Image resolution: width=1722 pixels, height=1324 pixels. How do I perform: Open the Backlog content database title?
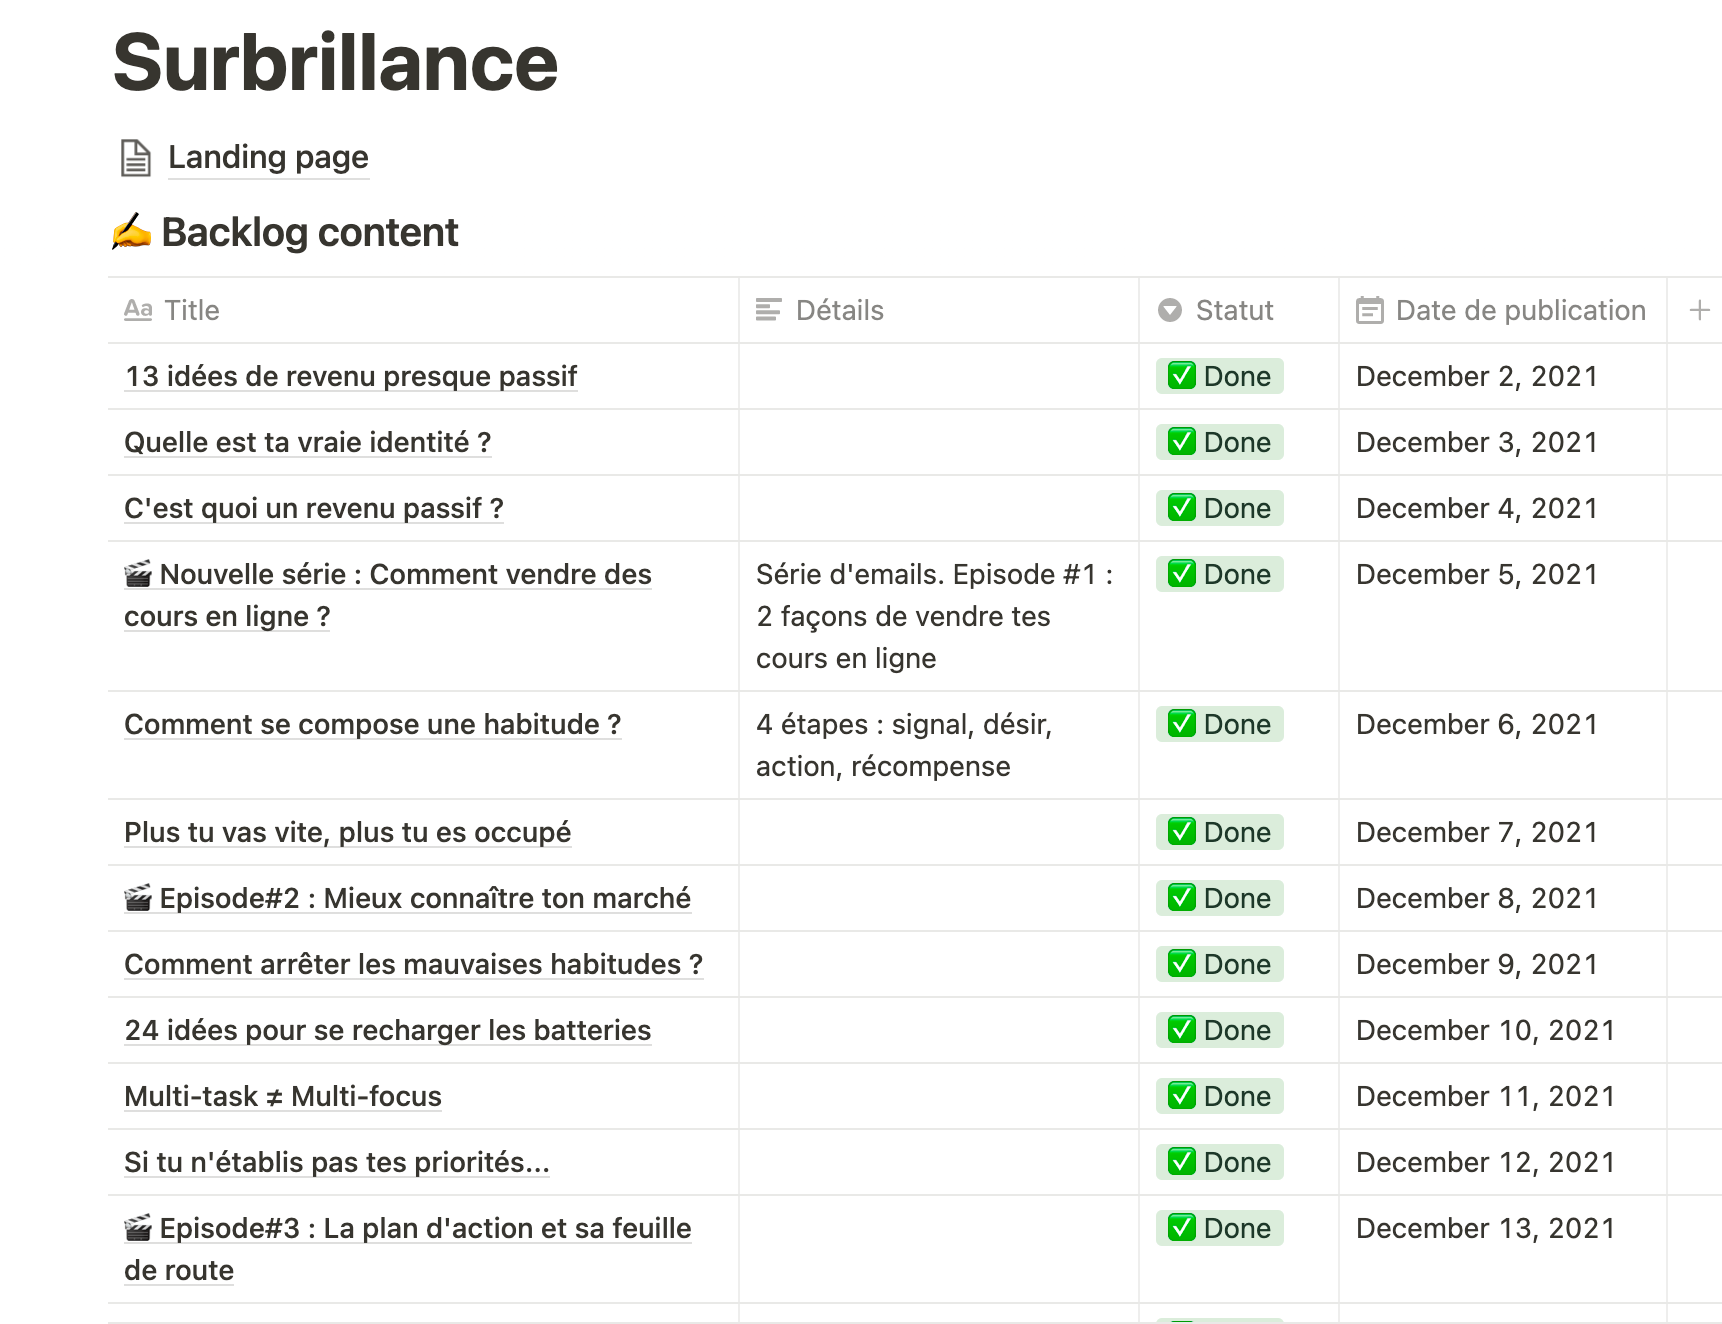[309, 232]
